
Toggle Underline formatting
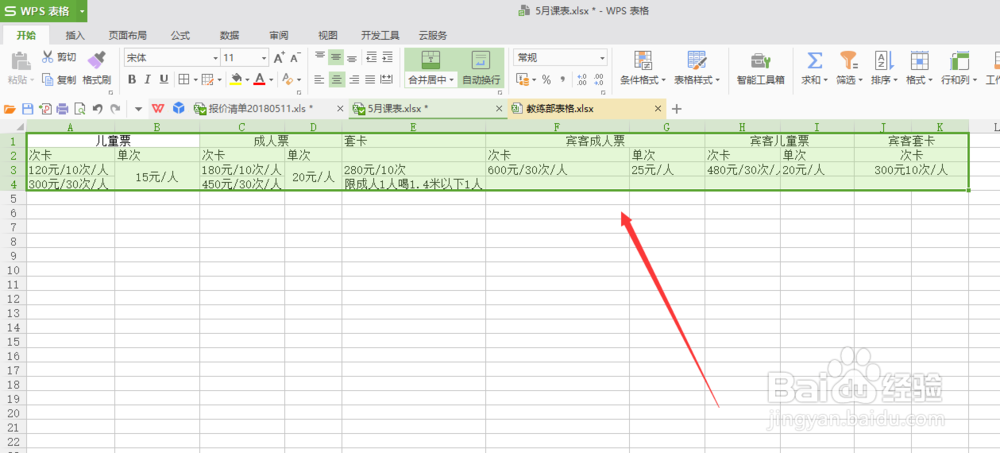coord(164,80)
